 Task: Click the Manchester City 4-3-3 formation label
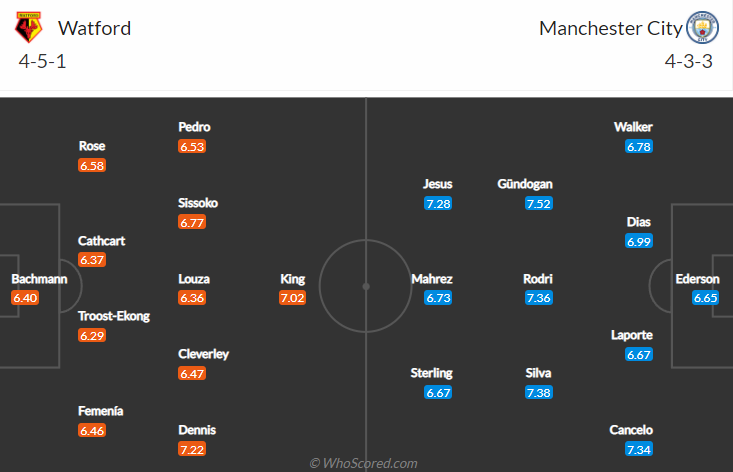(x=689, y=60)
